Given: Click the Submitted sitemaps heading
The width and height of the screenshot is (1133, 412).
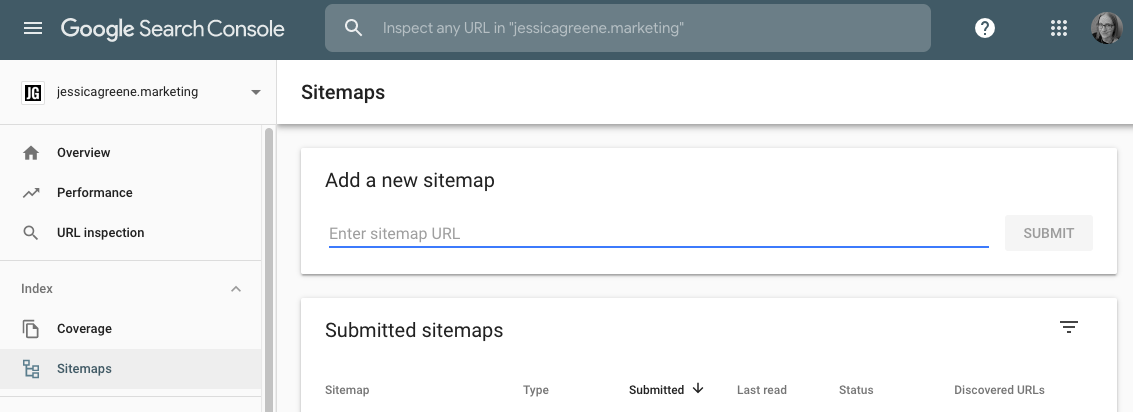Looking at the screenshot, I should click(x=414, y=330).
